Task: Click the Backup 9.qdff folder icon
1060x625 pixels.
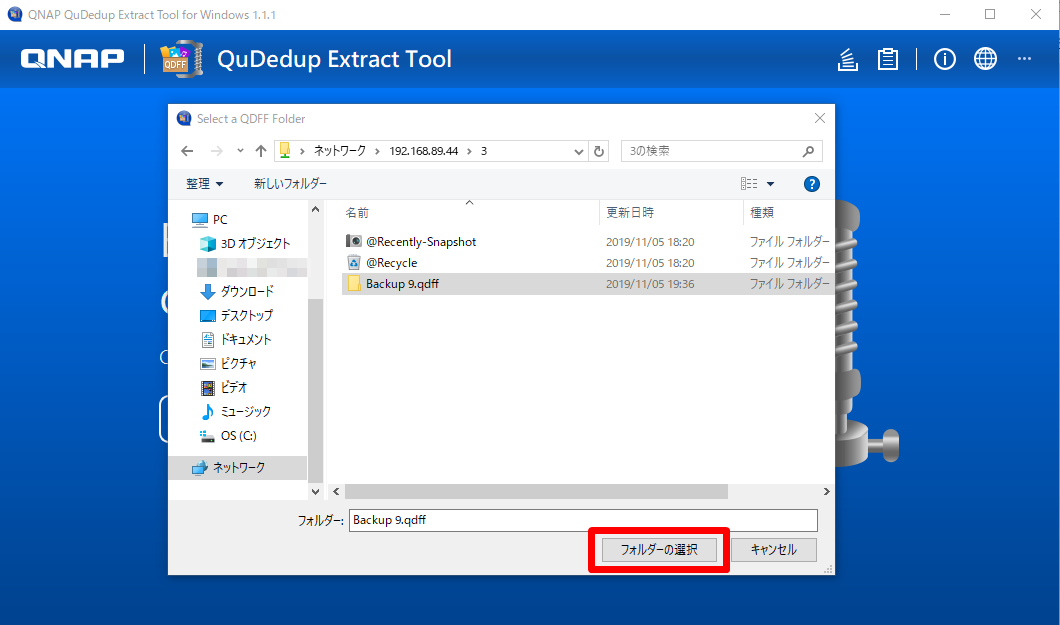Action: point(354,284)
